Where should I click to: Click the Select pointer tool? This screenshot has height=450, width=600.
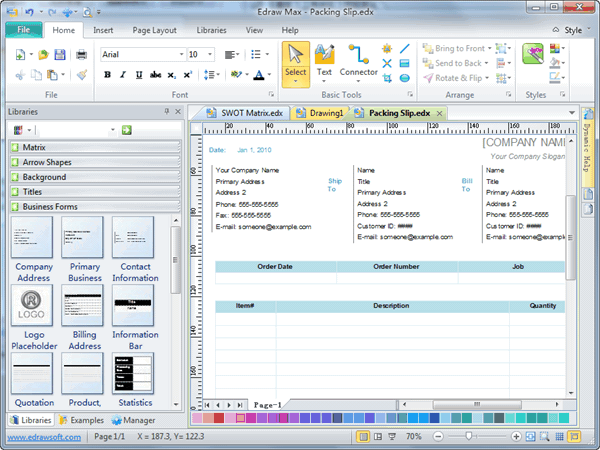[x=295, y=60]
